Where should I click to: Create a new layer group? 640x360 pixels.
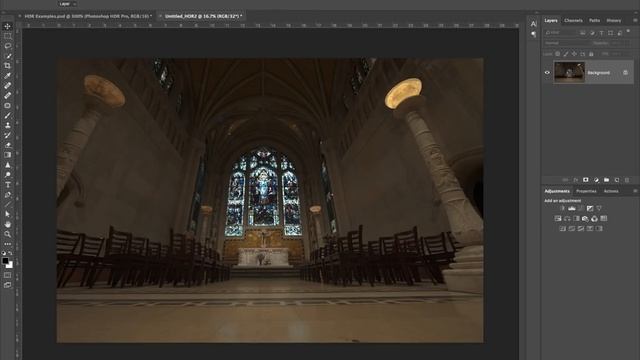[607, 180]
